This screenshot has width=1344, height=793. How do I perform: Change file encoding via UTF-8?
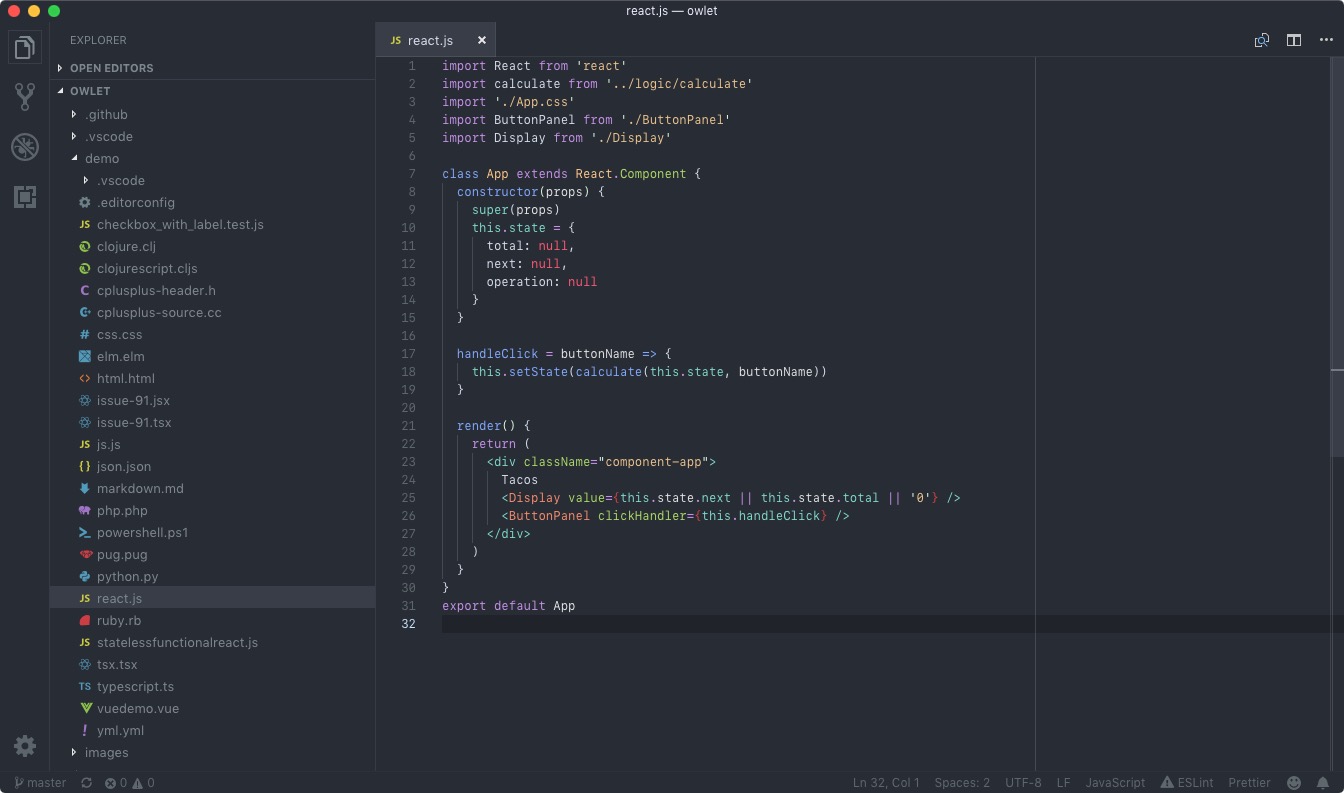click(1023, 783)
